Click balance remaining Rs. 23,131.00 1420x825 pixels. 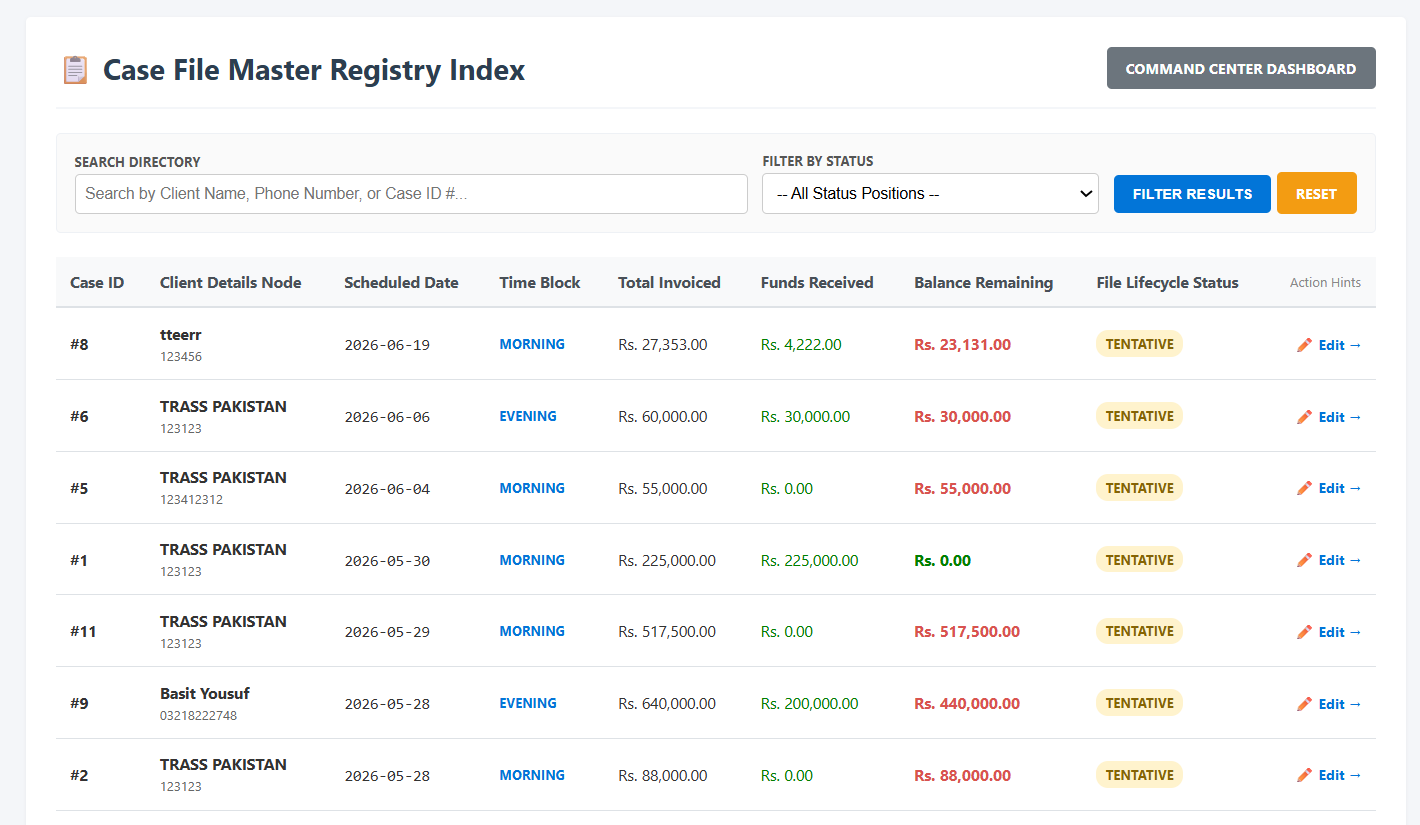click(x=962, y=345)
